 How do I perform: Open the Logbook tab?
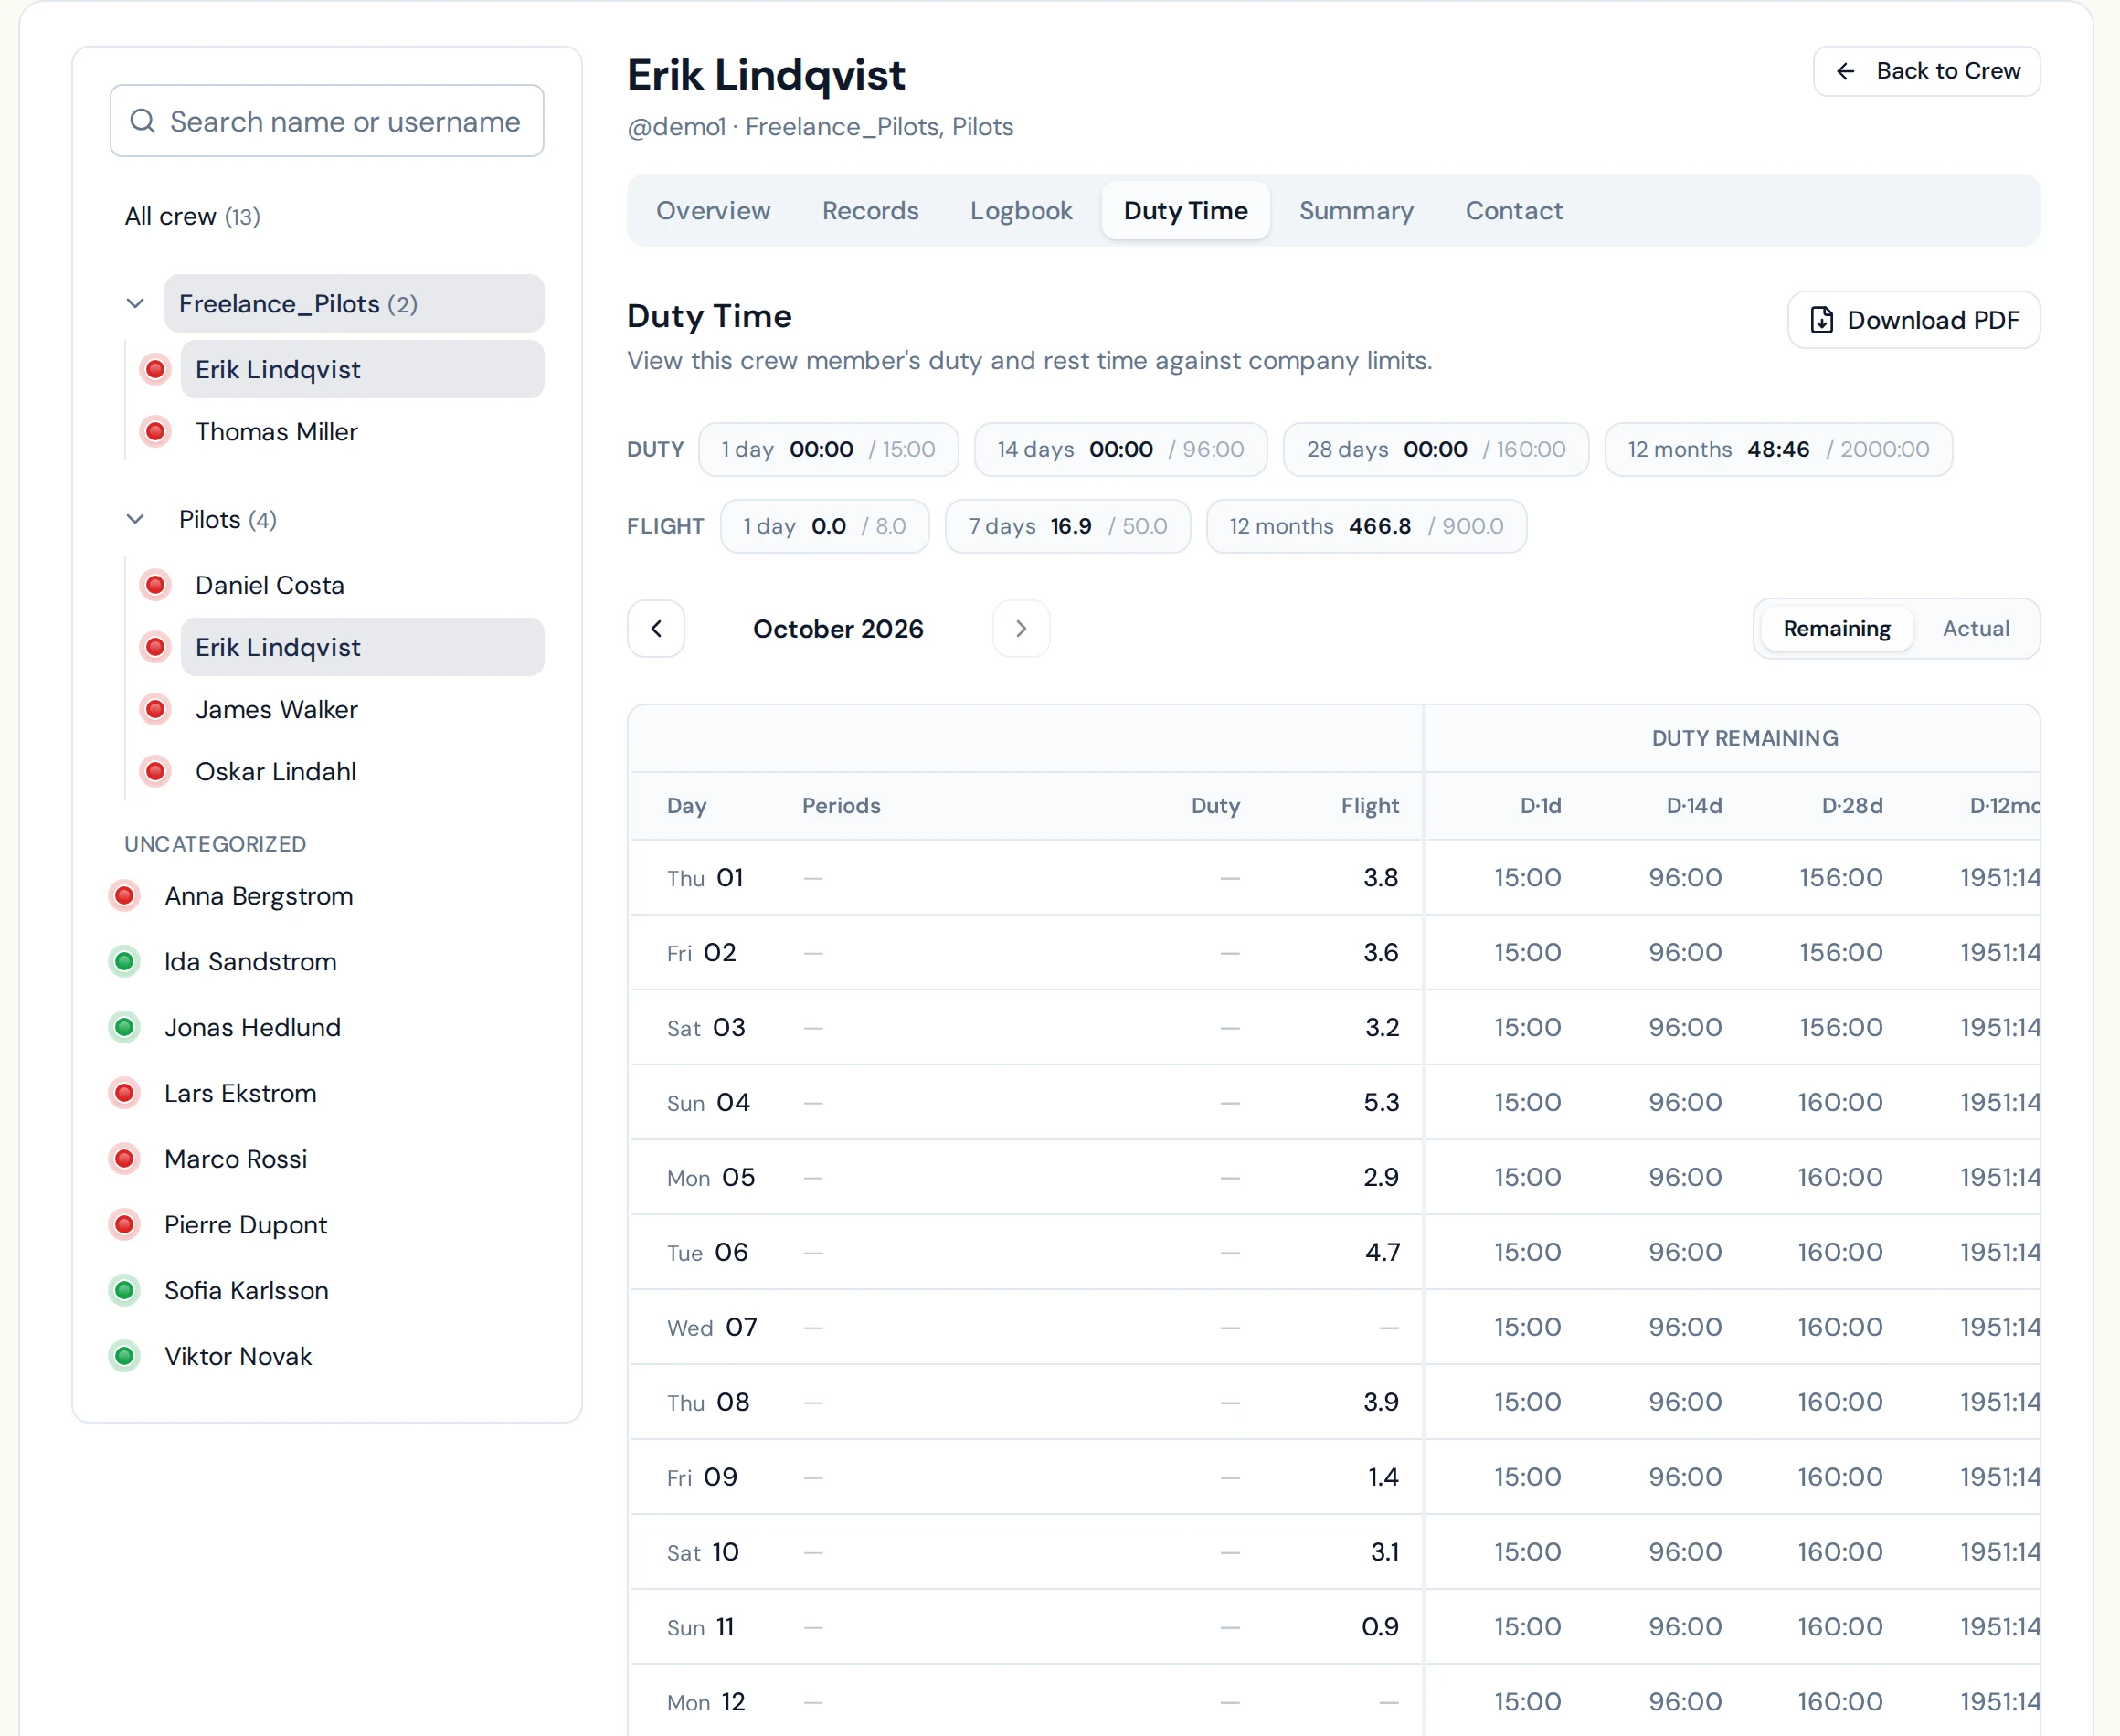pos(1021,210)
